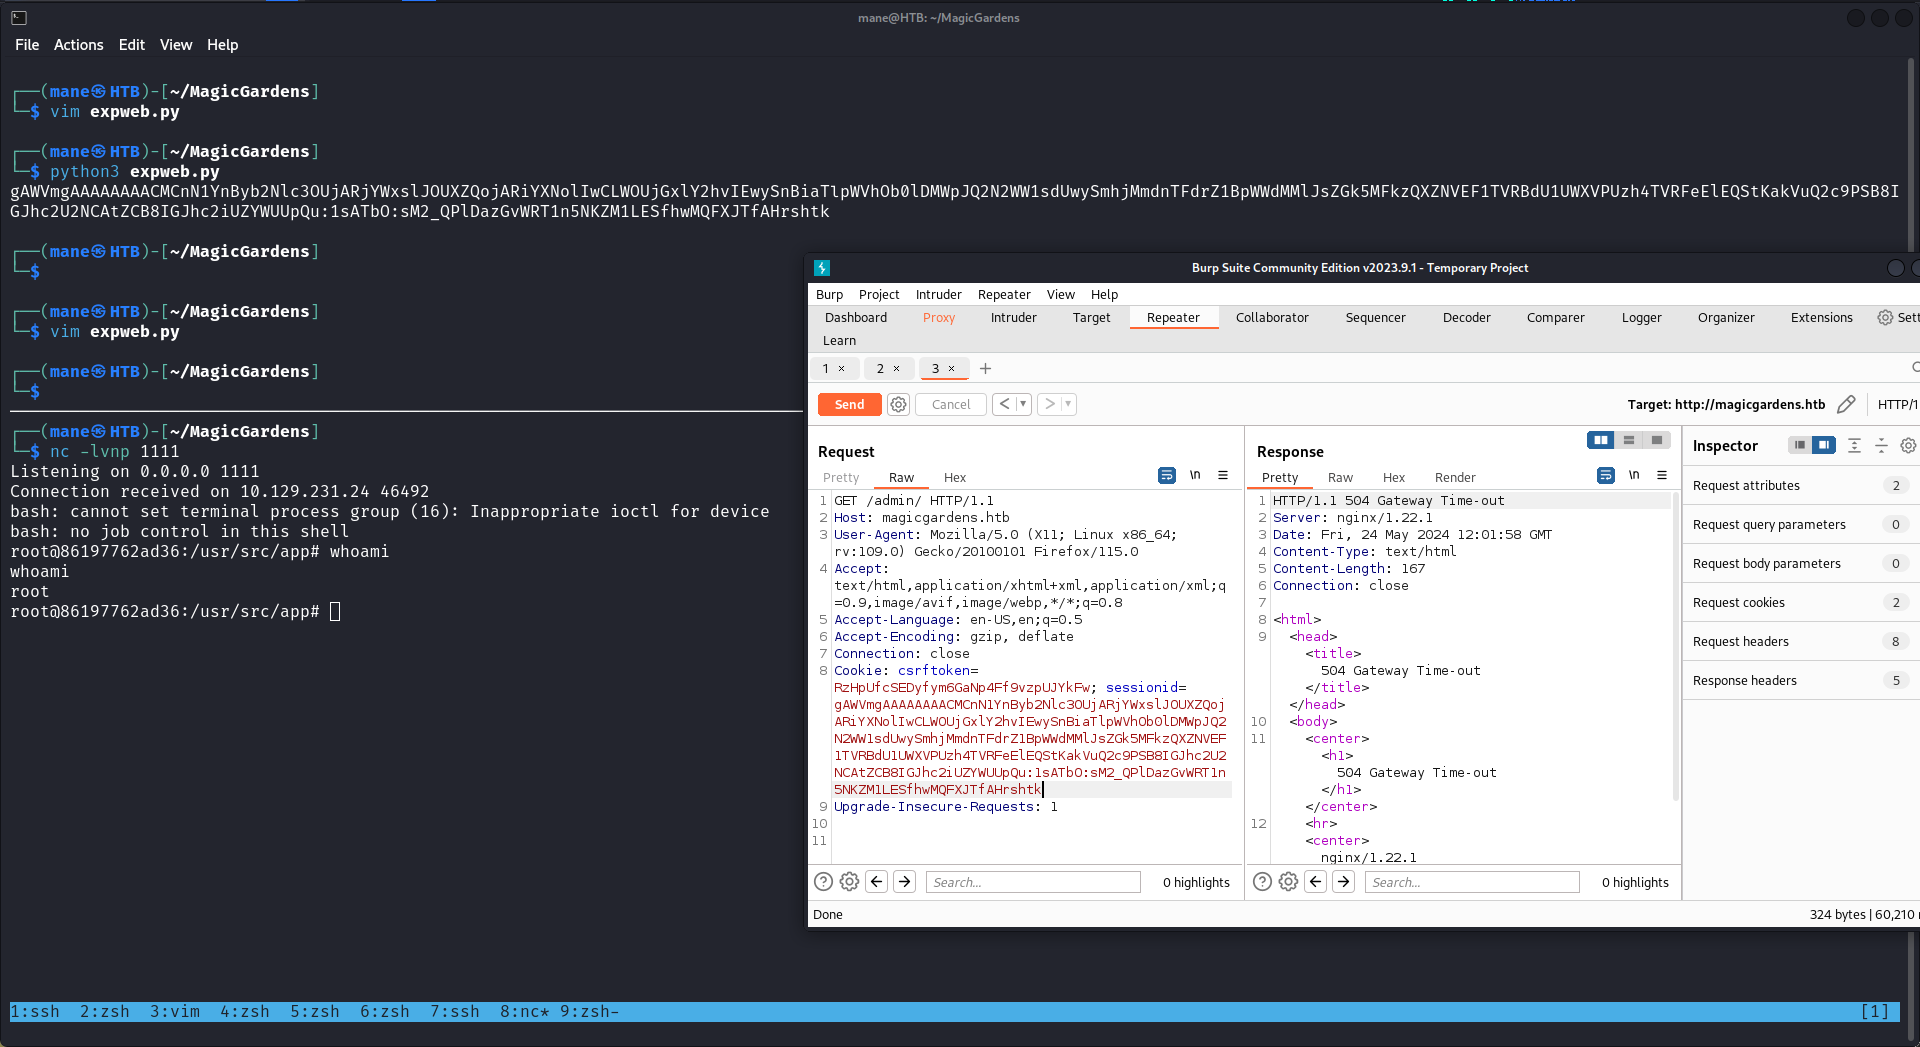Screen dimensions: 1920x1047
Task: Toggle non-printable characters in Response viewer
Action: coord(1634,476)
